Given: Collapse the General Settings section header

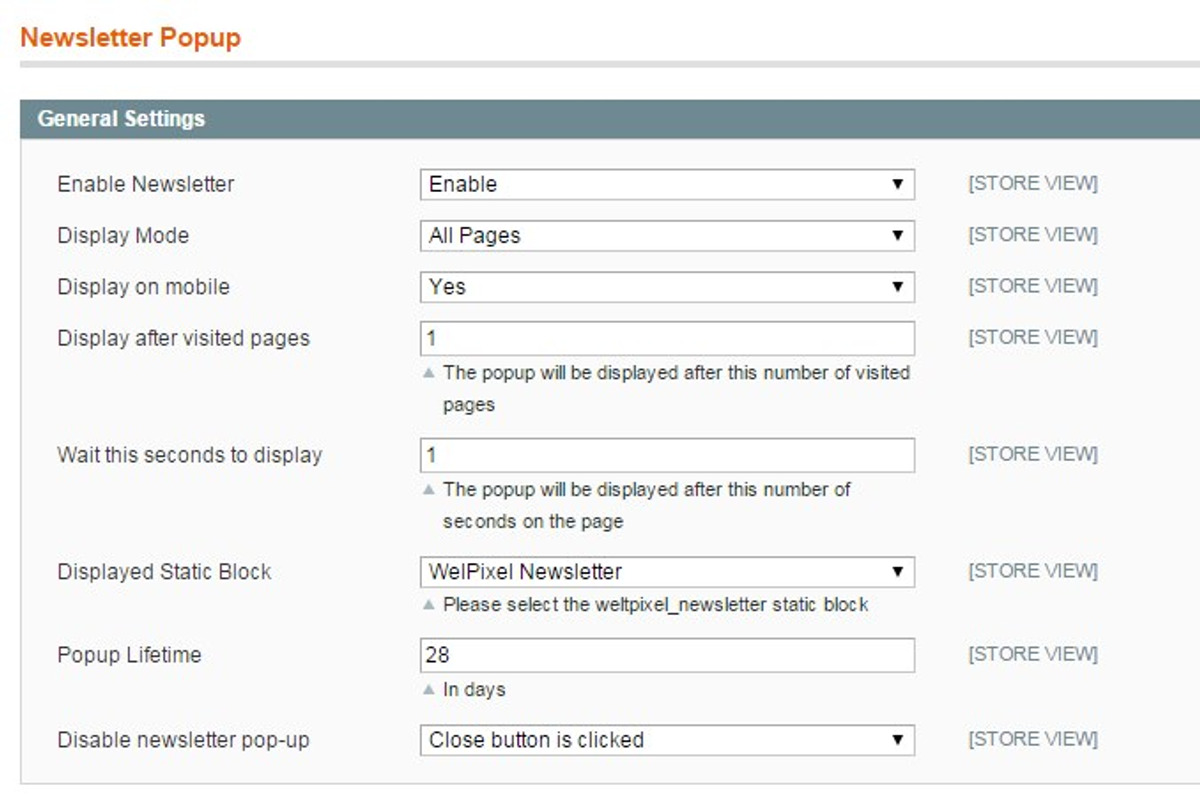Looking at the screenshot, I should point(610,119).
